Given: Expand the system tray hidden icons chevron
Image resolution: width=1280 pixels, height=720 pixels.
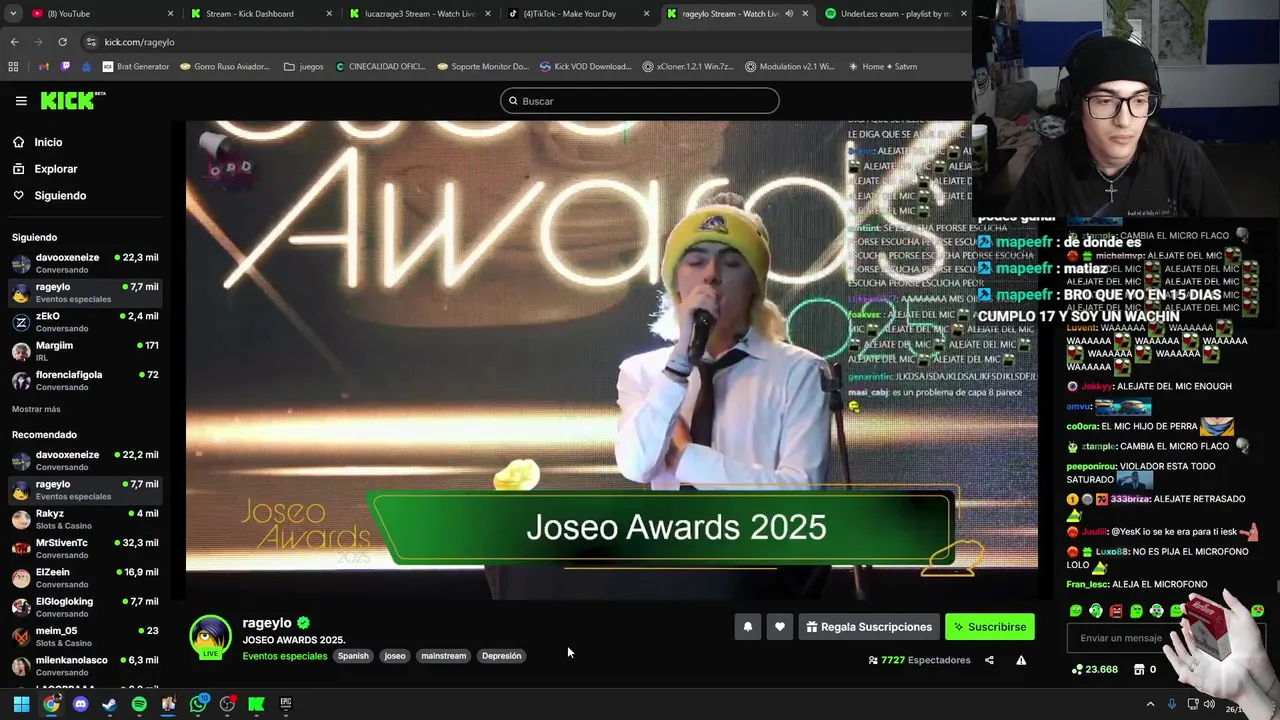Looking at the screenshot, I should pos(1150,704).
